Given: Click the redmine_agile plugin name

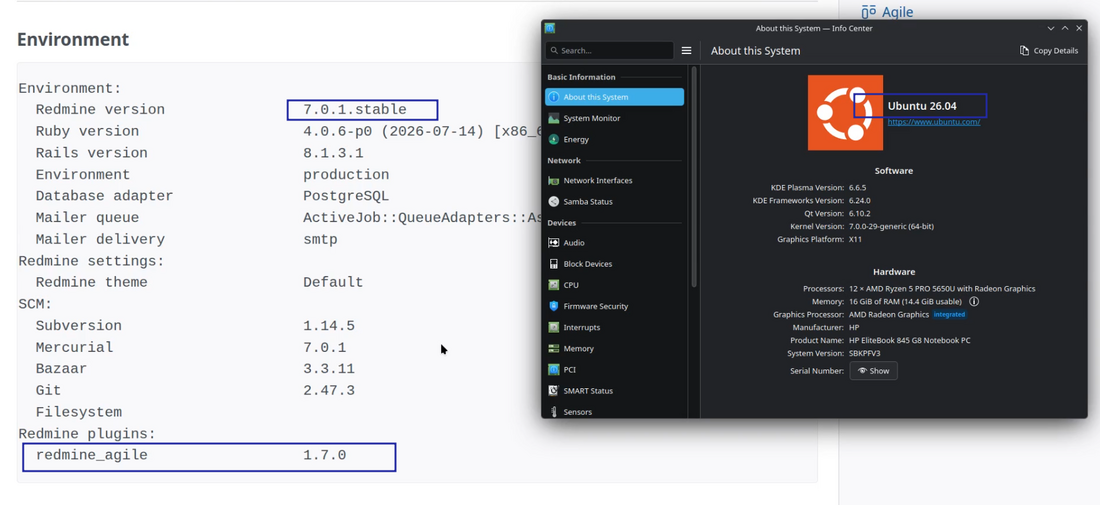Looking at the screenshot, I should tap(92, 455).
